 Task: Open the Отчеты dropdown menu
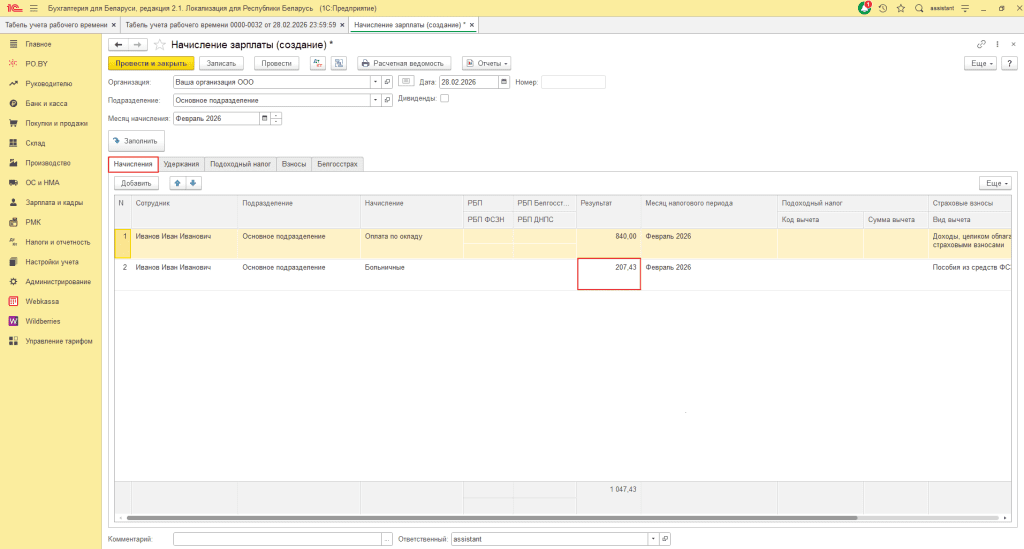(487, 63)
